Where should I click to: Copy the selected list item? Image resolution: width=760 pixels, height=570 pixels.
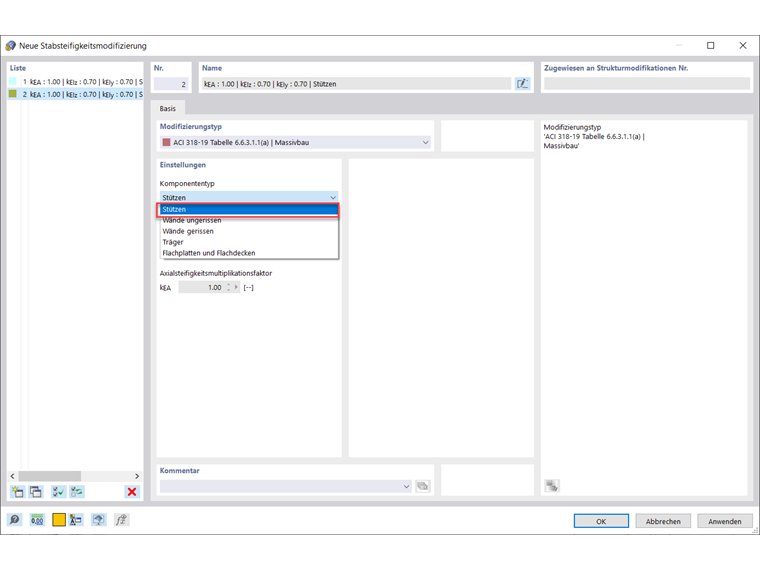tap(36, 492)
